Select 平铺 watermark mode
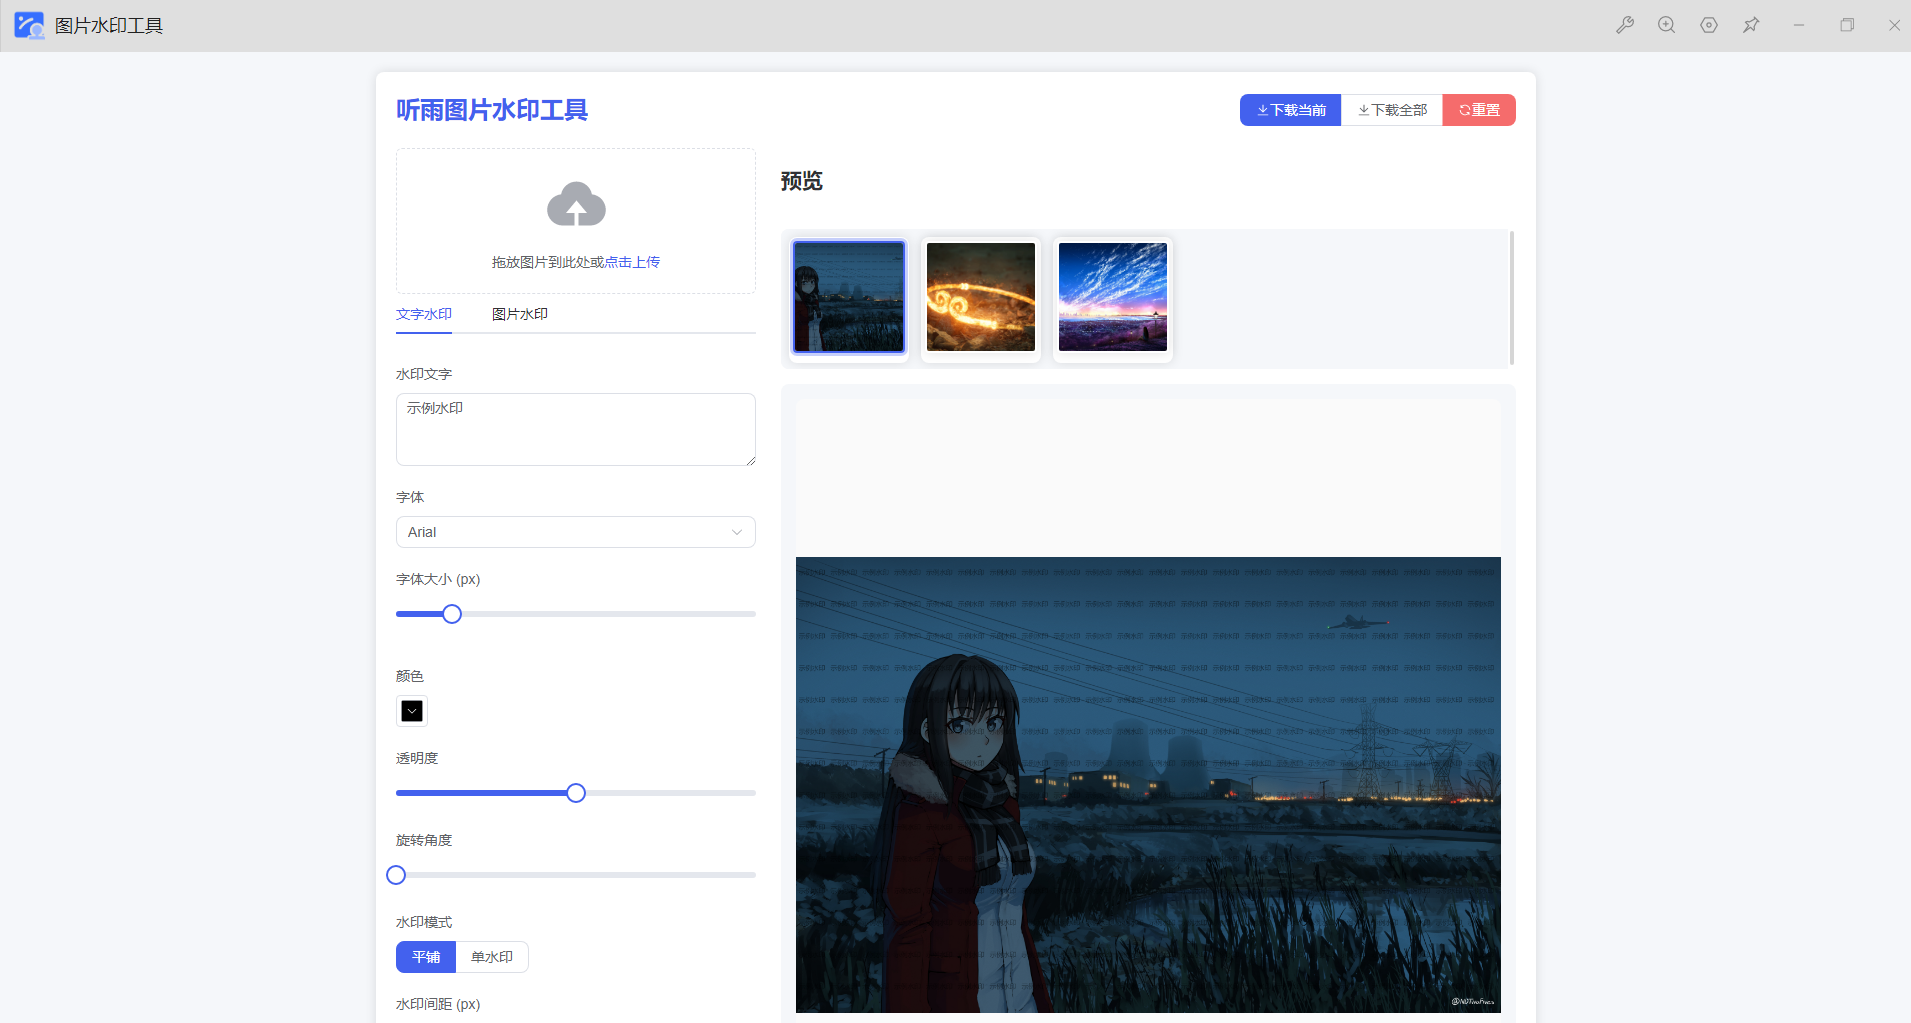 click(x=426, y=957)
